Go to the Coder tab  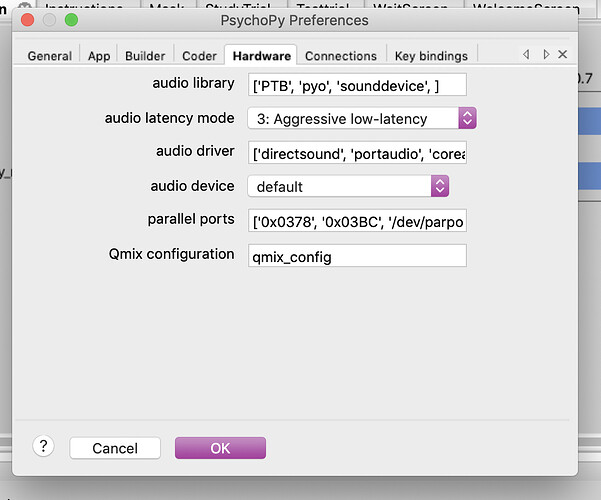click(199, 56)
